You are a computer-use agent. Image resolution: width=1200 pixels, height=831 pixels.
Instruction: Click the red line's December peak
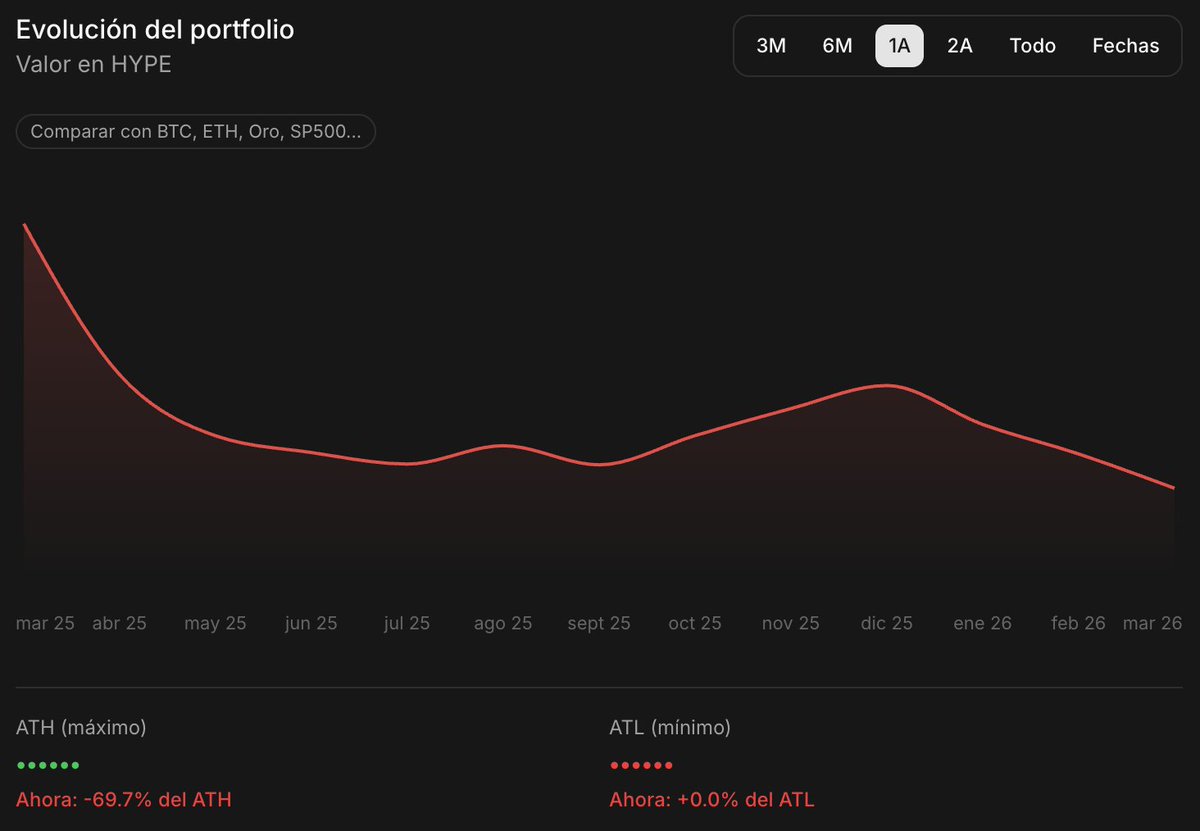[886, 385]
